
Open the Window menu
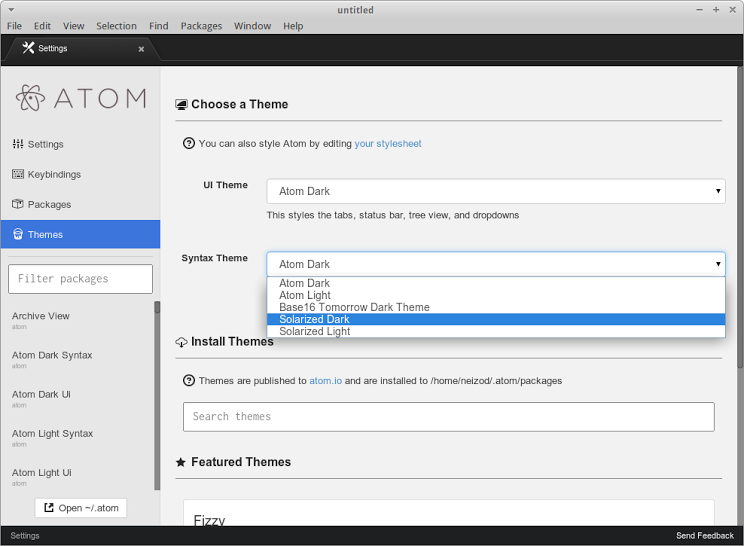252,26
